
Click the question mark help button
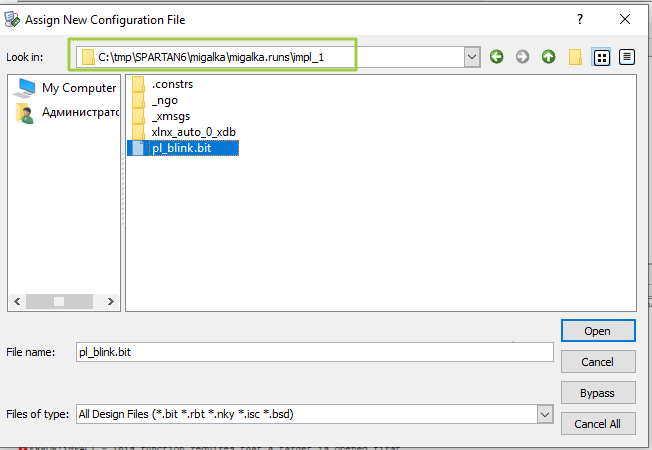(x=580, y=19)
